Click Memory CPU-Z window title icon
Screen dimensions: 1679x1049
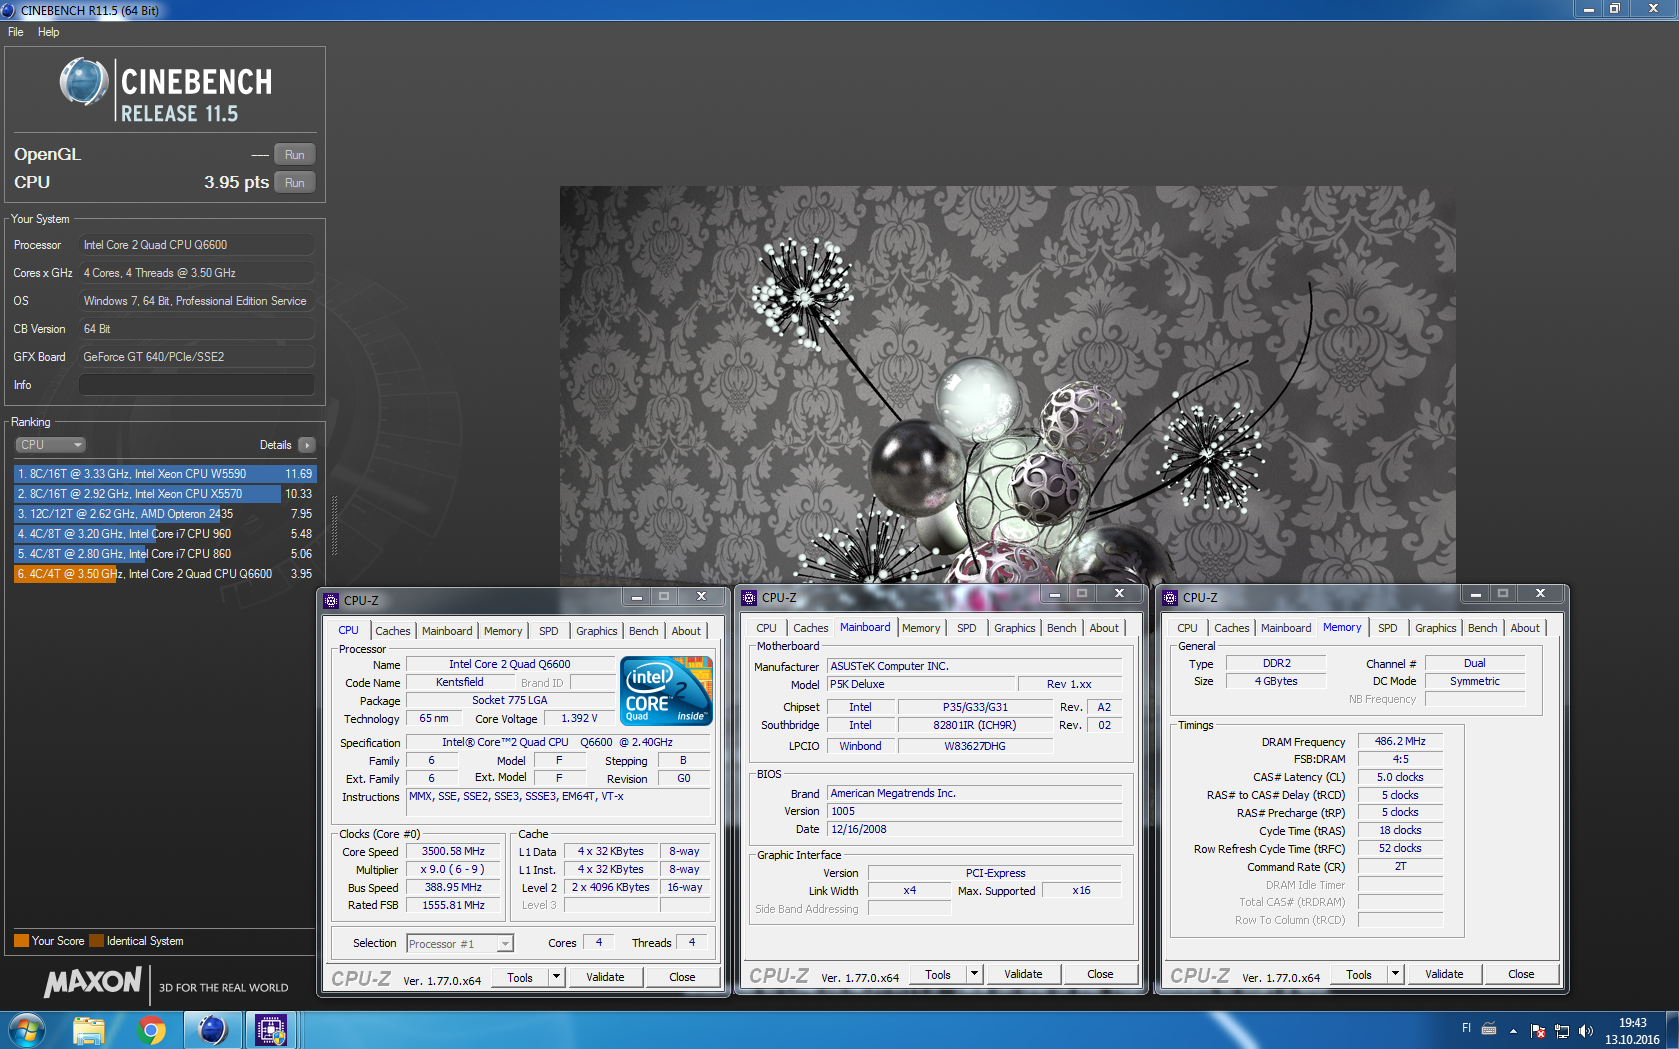point(1170,598)
